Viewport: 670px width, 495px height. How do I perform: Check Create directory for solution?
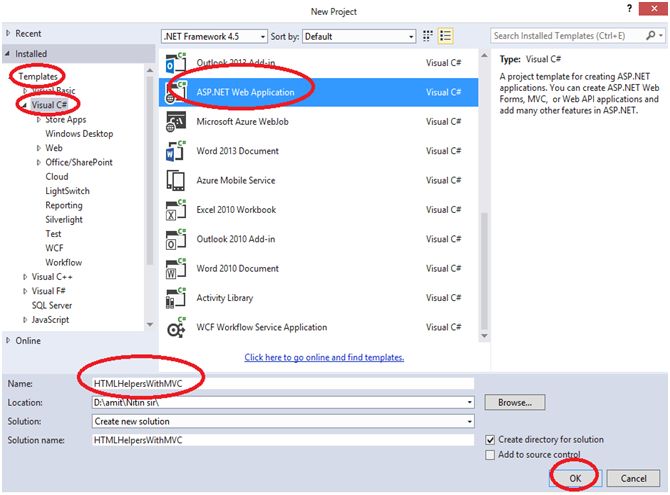click(x=490, y=439)
